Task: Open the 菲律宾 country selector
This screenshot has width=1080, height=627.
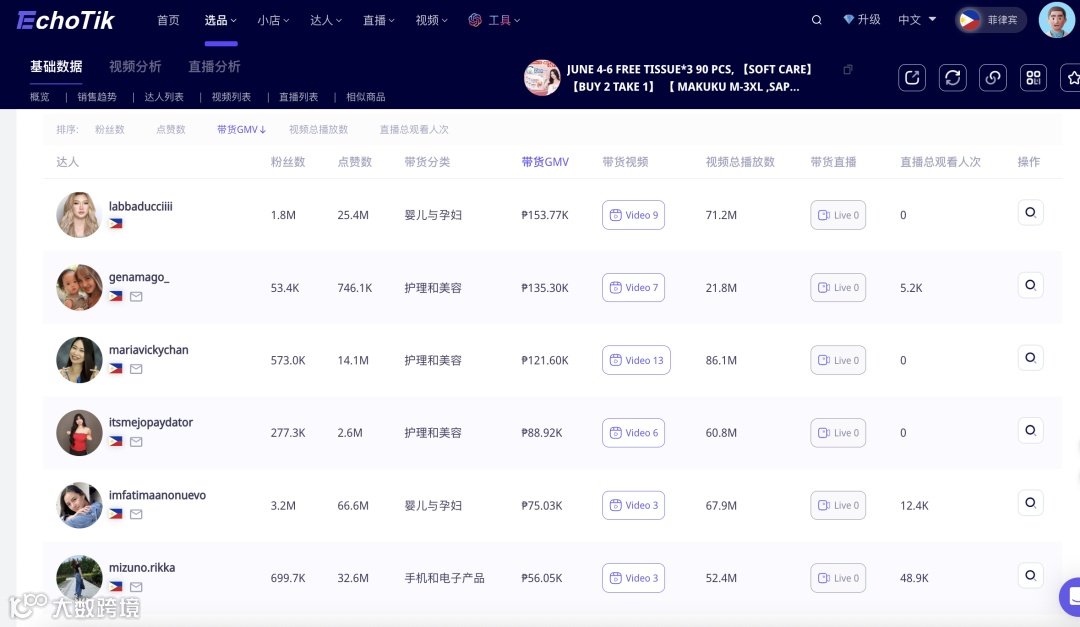Action: 990,20
